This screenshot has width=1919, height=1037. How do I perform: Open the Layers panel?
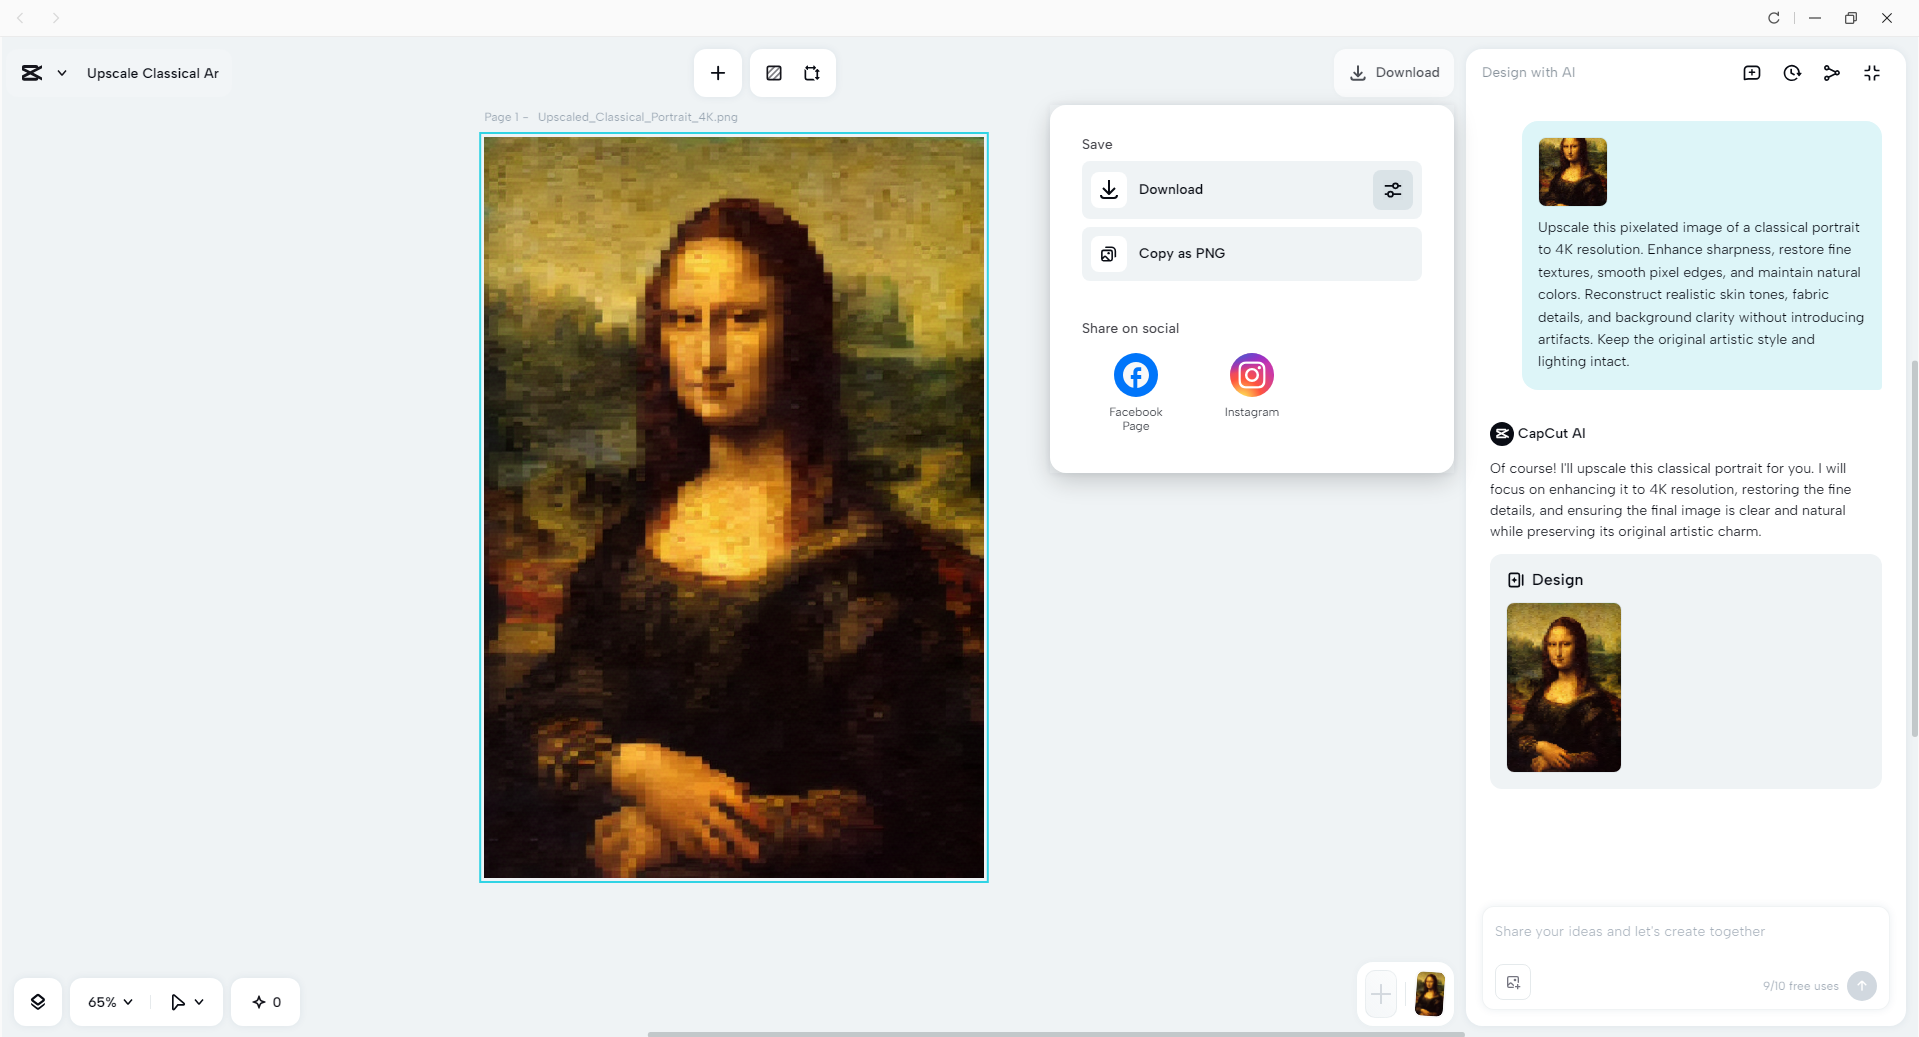(38, 1002)
